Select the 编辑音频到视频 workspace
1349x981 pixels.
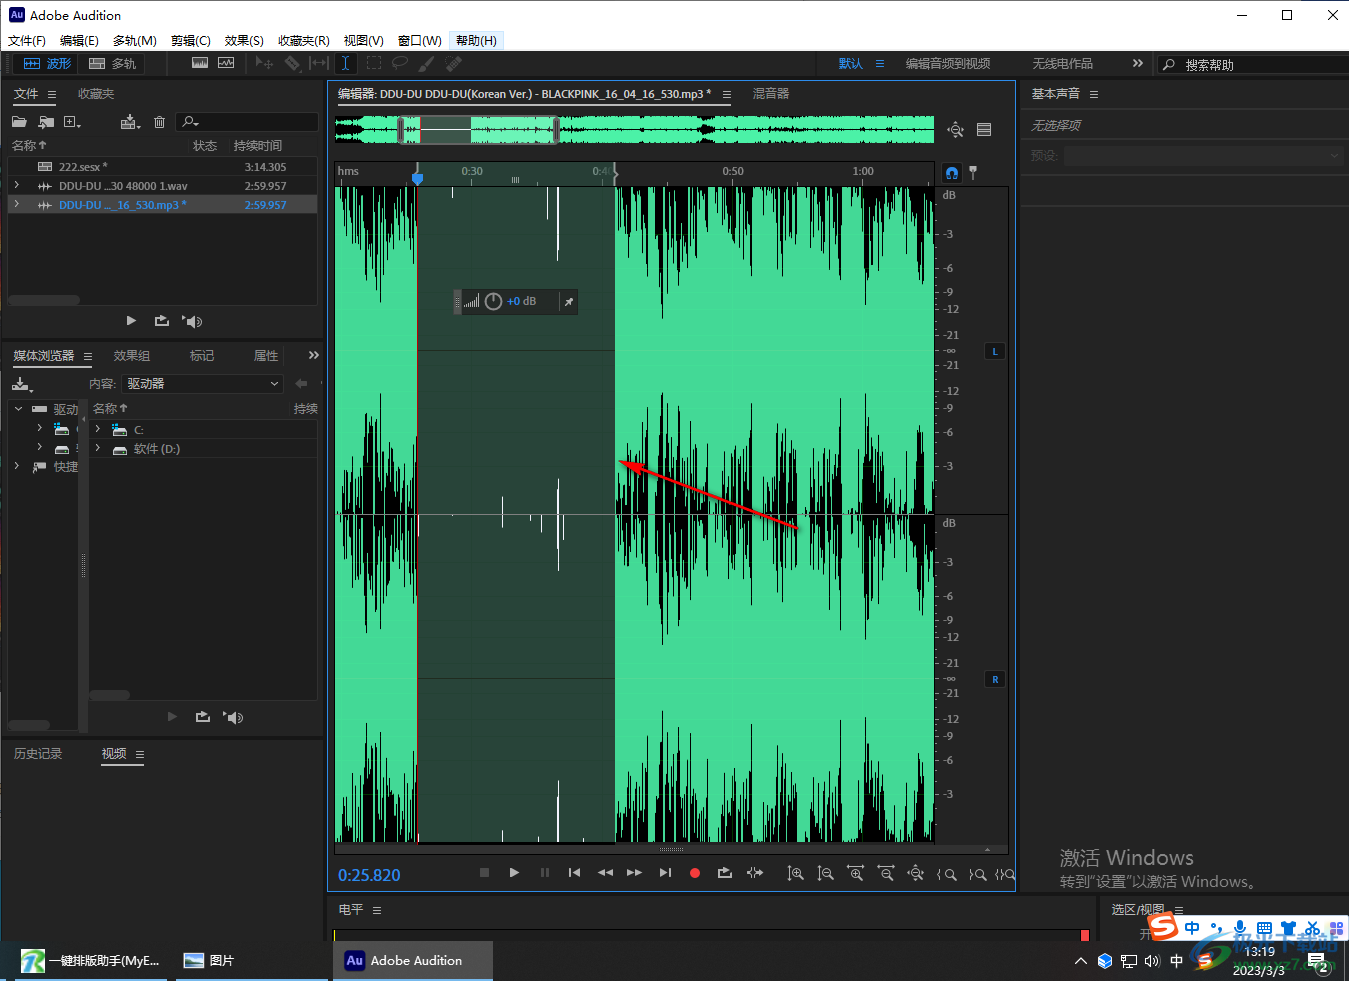pyautogui.click(x=947, y=63)
